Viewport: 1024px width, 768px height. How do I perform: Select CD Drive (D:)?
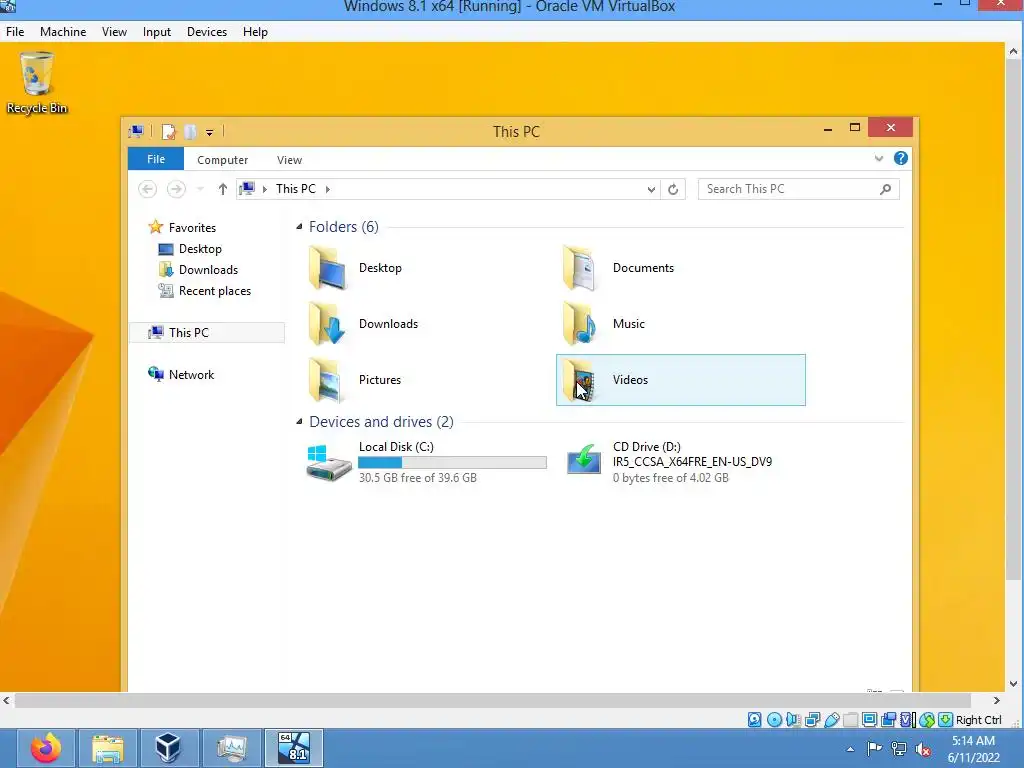pos(680,462)
